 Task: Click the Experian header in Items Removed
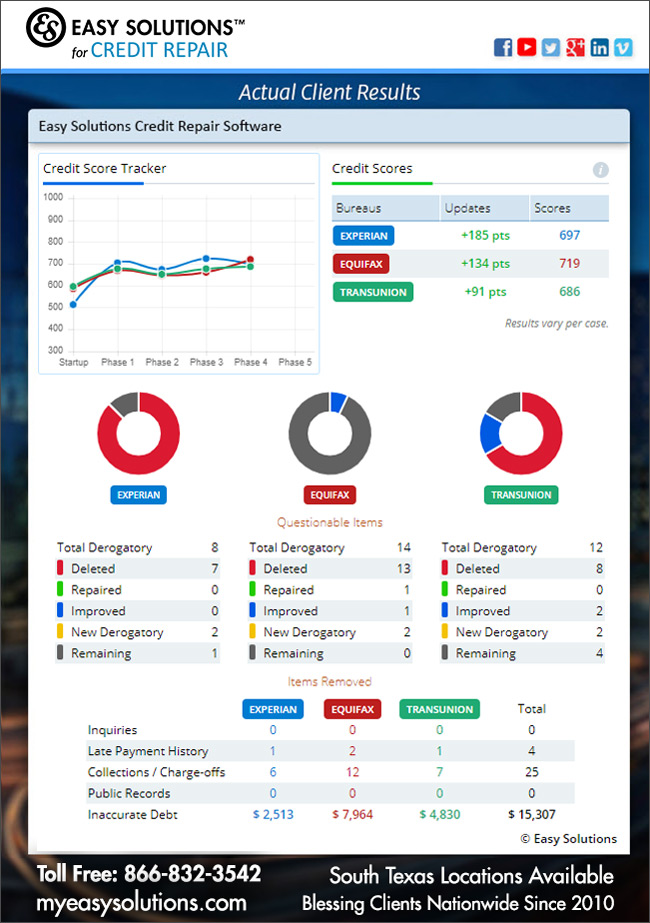tap(273, 709)
